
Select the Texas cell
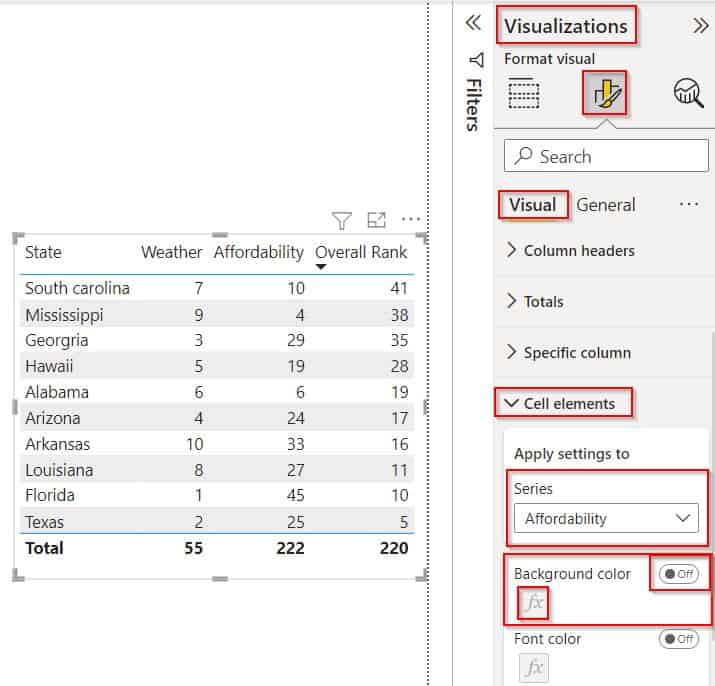(44, 522)
